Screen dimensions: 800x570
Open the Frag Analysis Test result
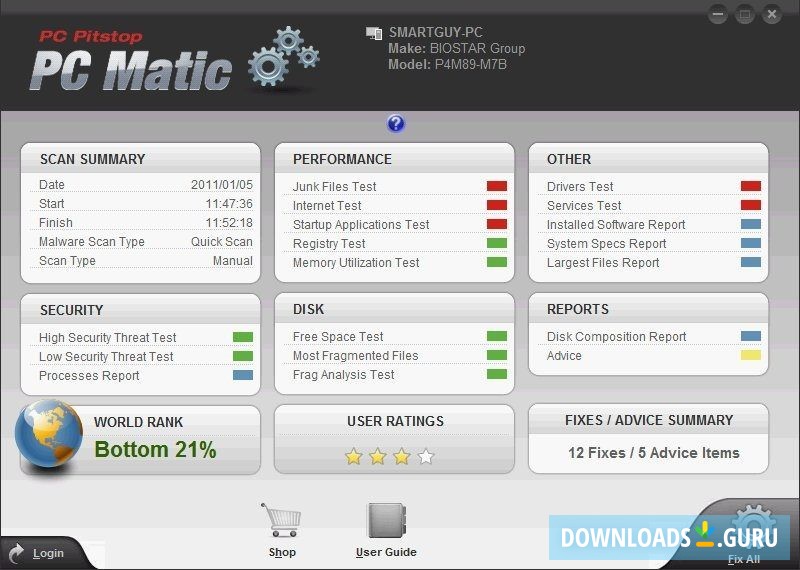[343, 375]
